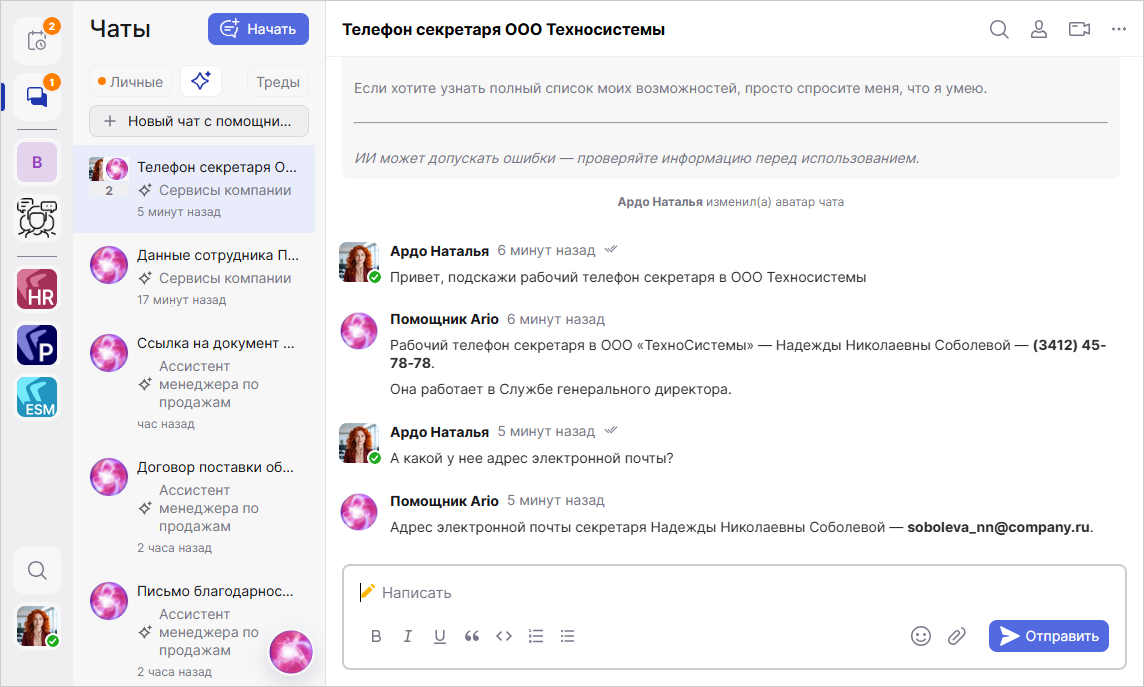Screen dimensions: 1144x687
Task: Open chat participants icon in header
Action: (1039, 29)
